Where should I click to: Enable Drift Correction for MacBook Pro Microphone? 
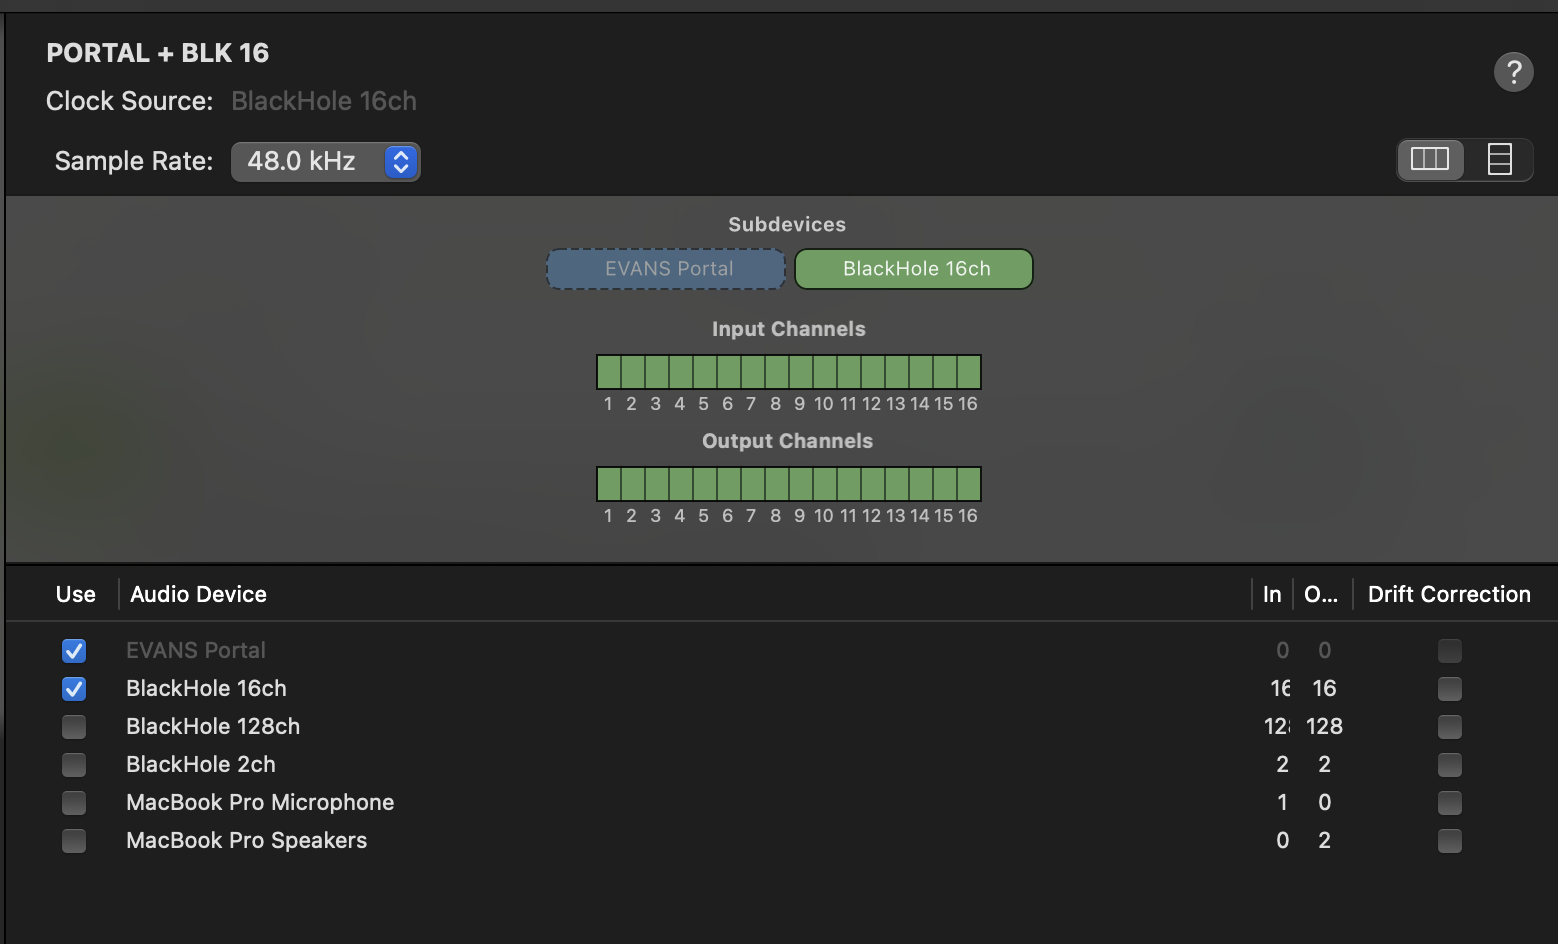[x=1450, y=803]
